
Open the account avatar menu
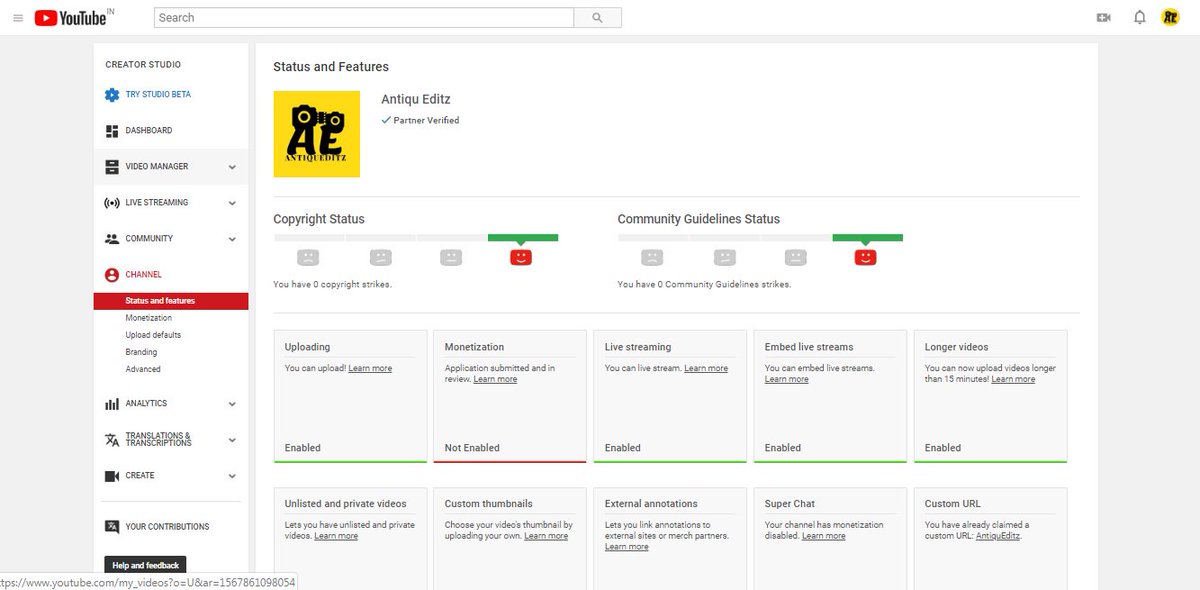[1170, 18]
